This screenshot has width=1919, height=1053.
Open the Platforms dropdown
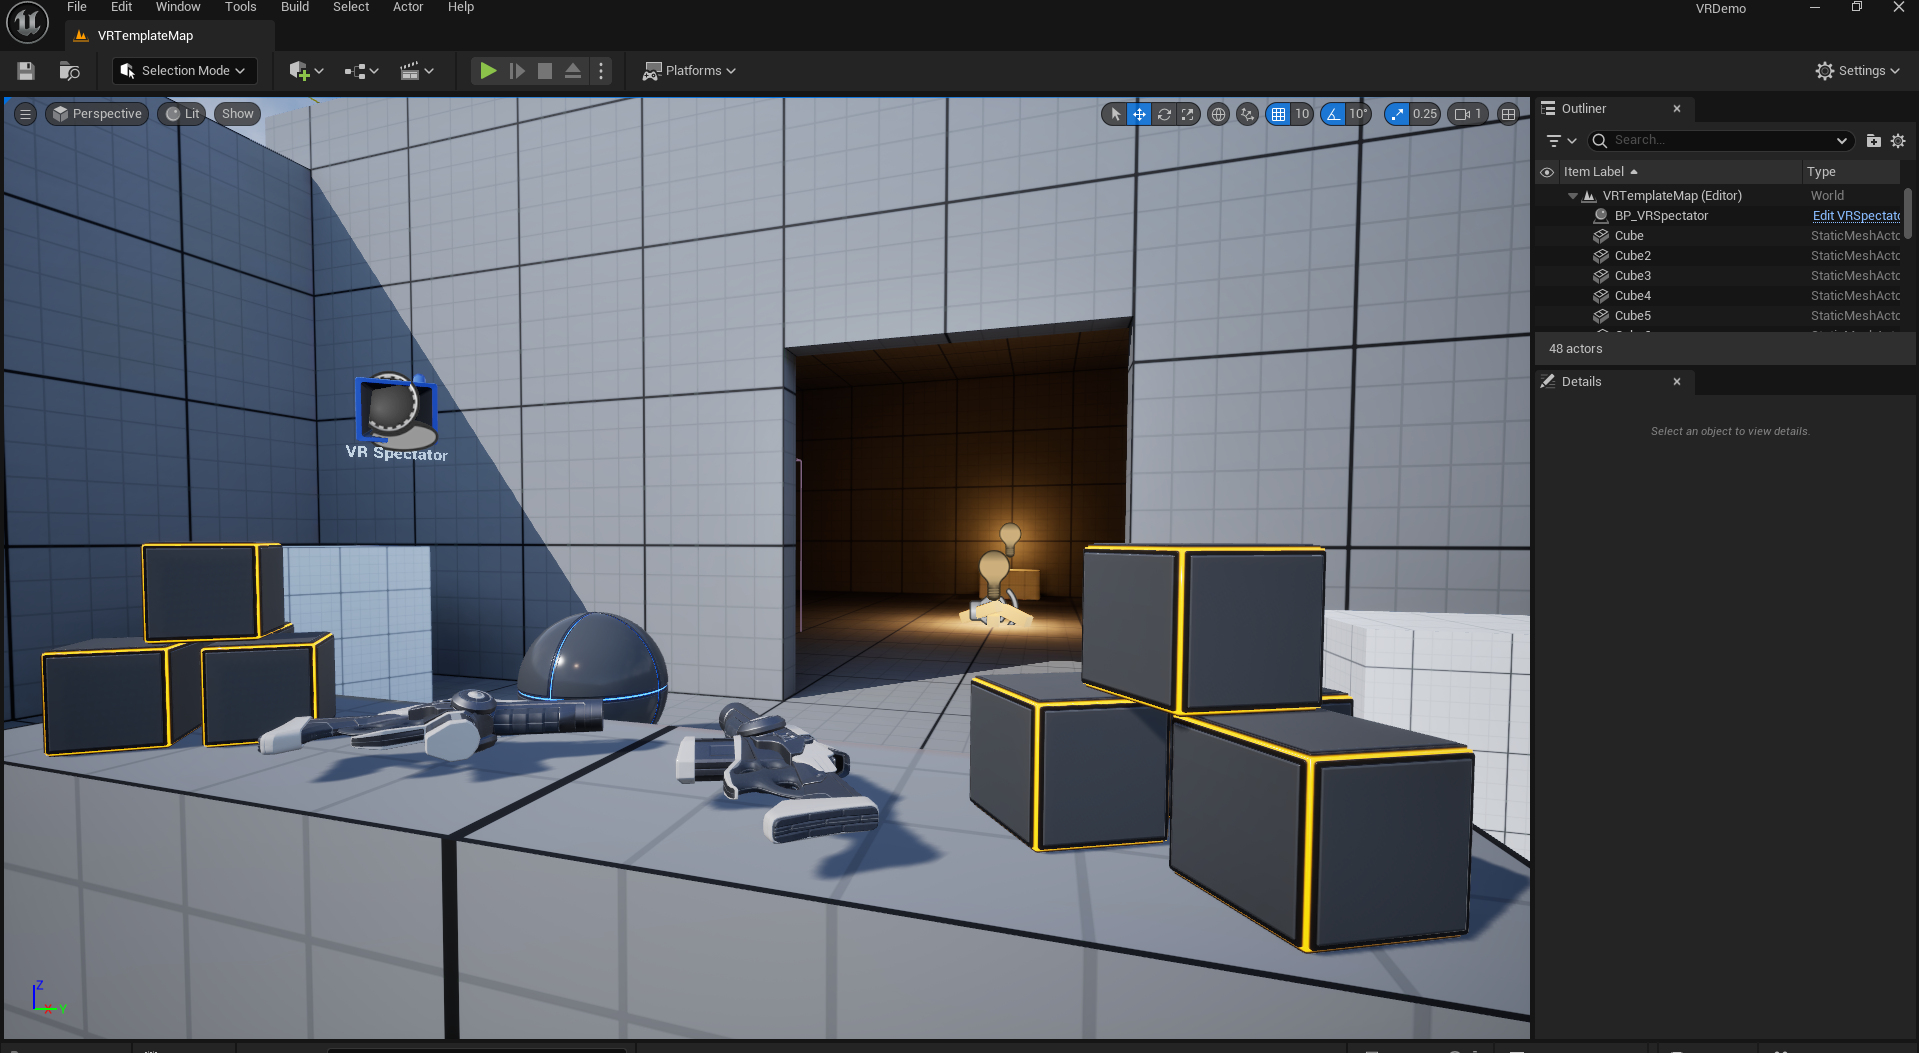690,71
